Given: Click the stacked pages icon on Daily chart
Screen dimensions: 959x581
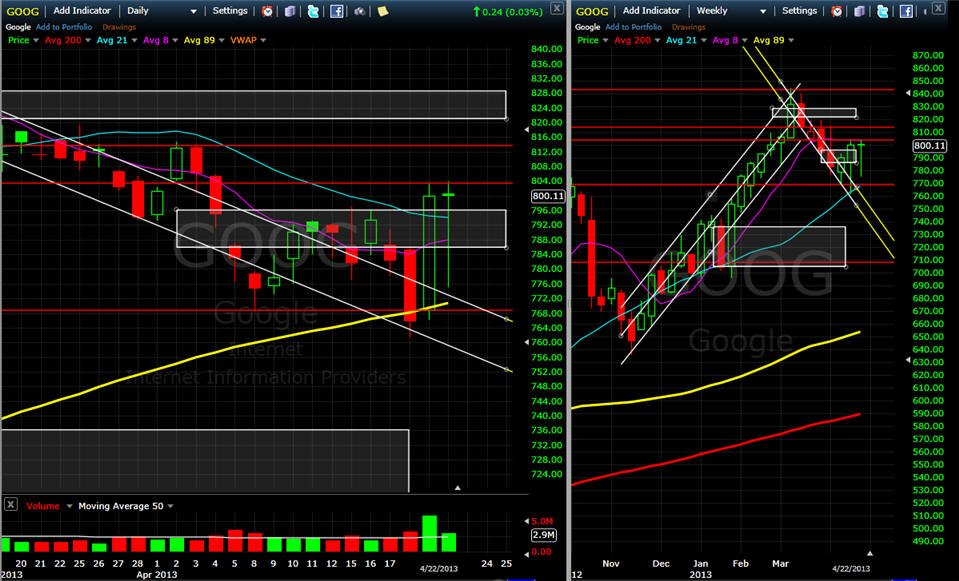Looking at the screenshot, I should [290, 11].
